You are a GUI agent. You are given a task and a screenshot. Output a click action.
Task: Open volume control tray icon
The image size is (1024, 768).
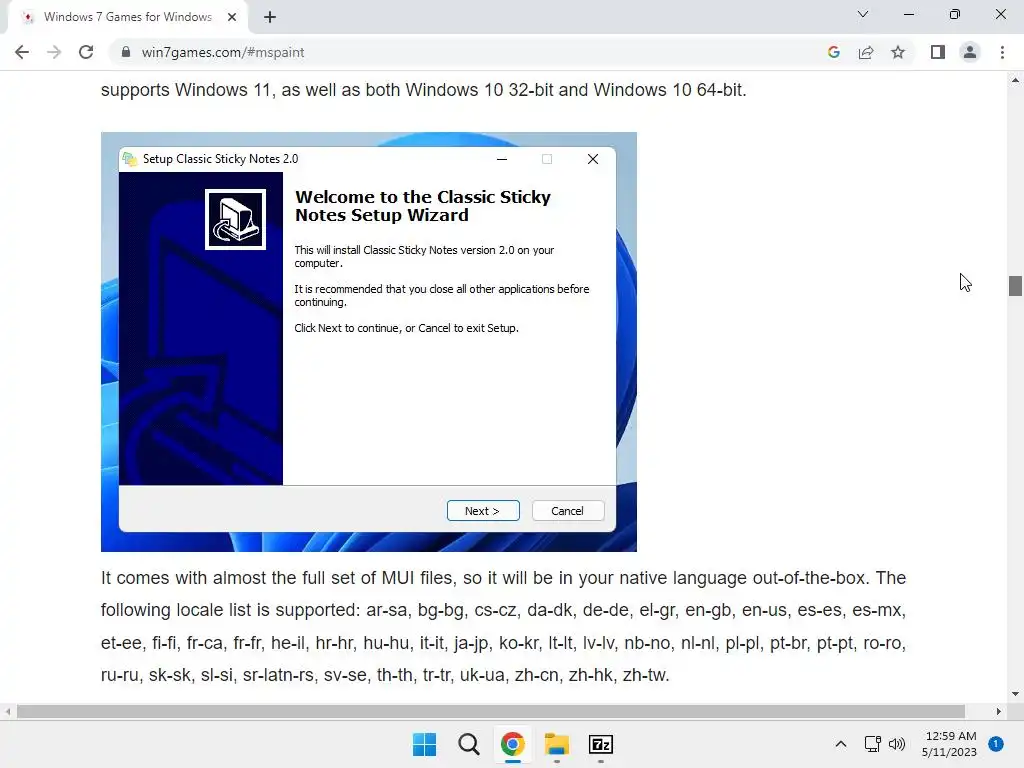tap(897, 744)
